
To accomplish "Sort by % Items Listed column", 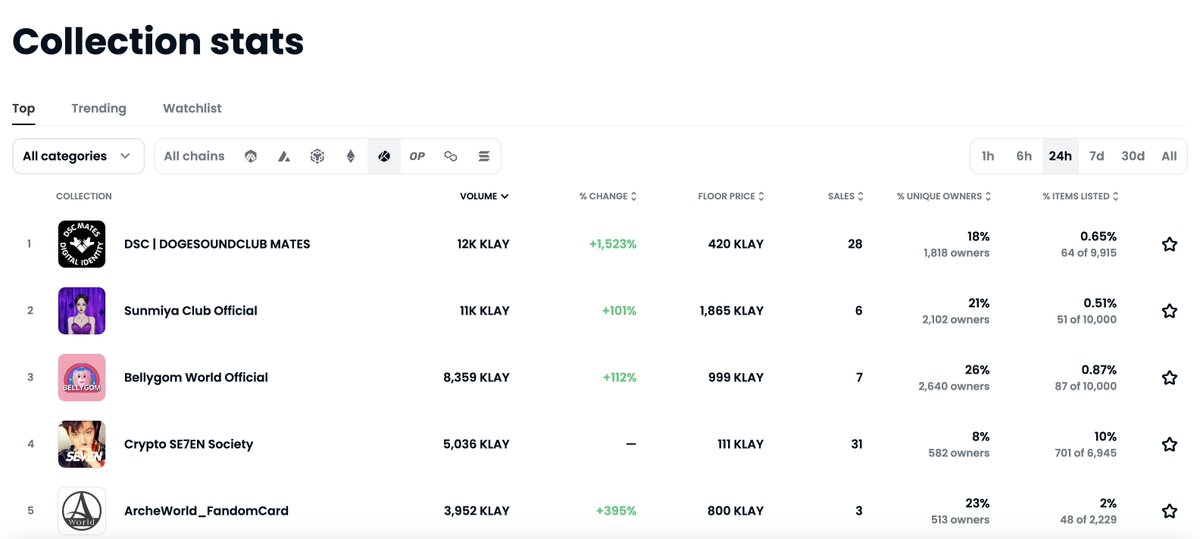I will tap(1081, 196).
